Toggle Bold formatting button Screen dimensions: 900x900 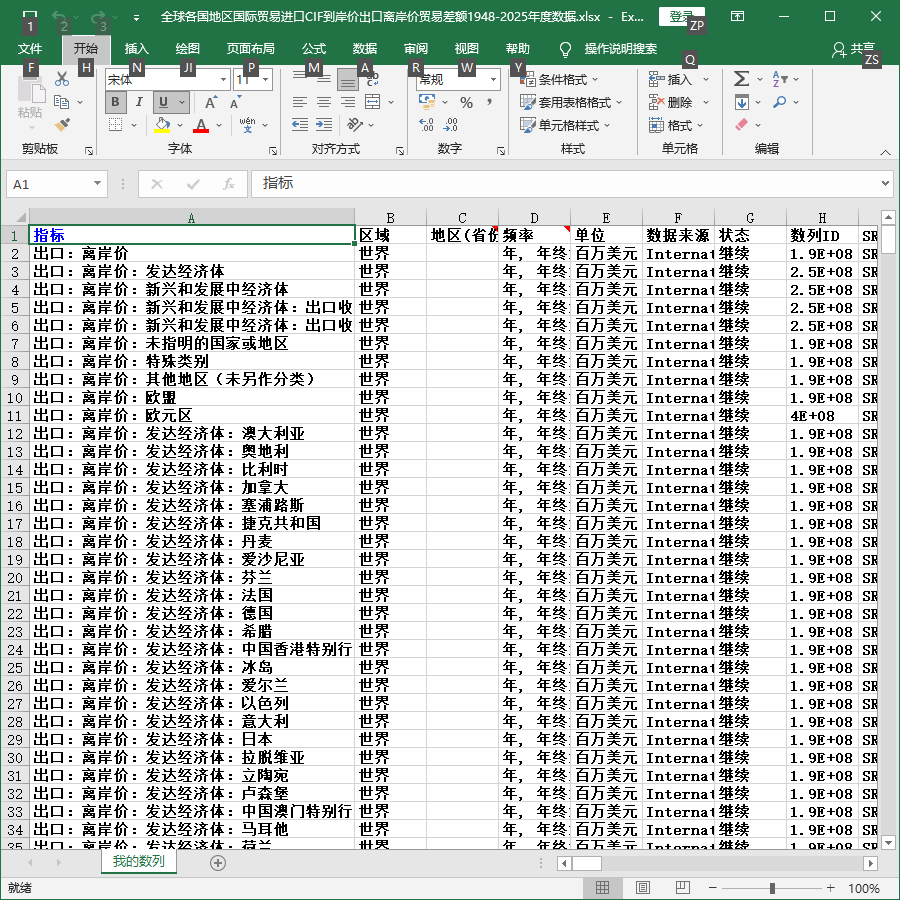pos(115,102)
